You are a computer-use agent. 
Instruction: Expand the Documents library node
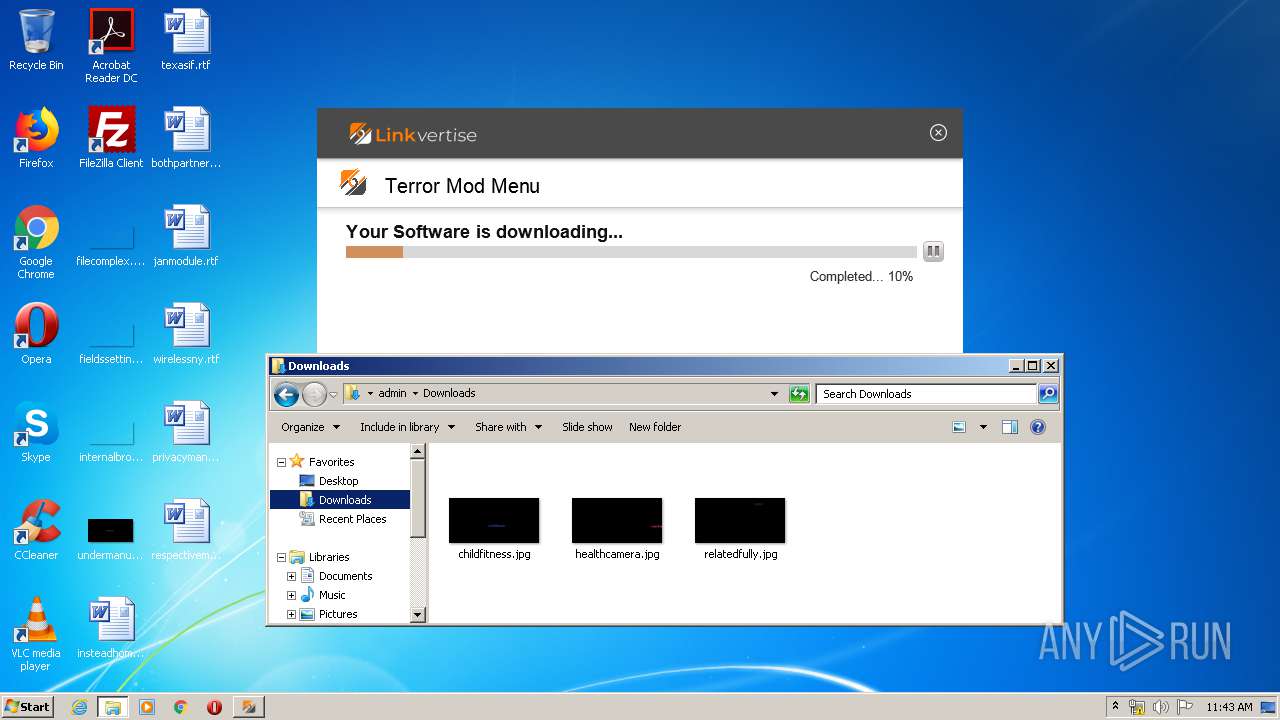point(291,576)
